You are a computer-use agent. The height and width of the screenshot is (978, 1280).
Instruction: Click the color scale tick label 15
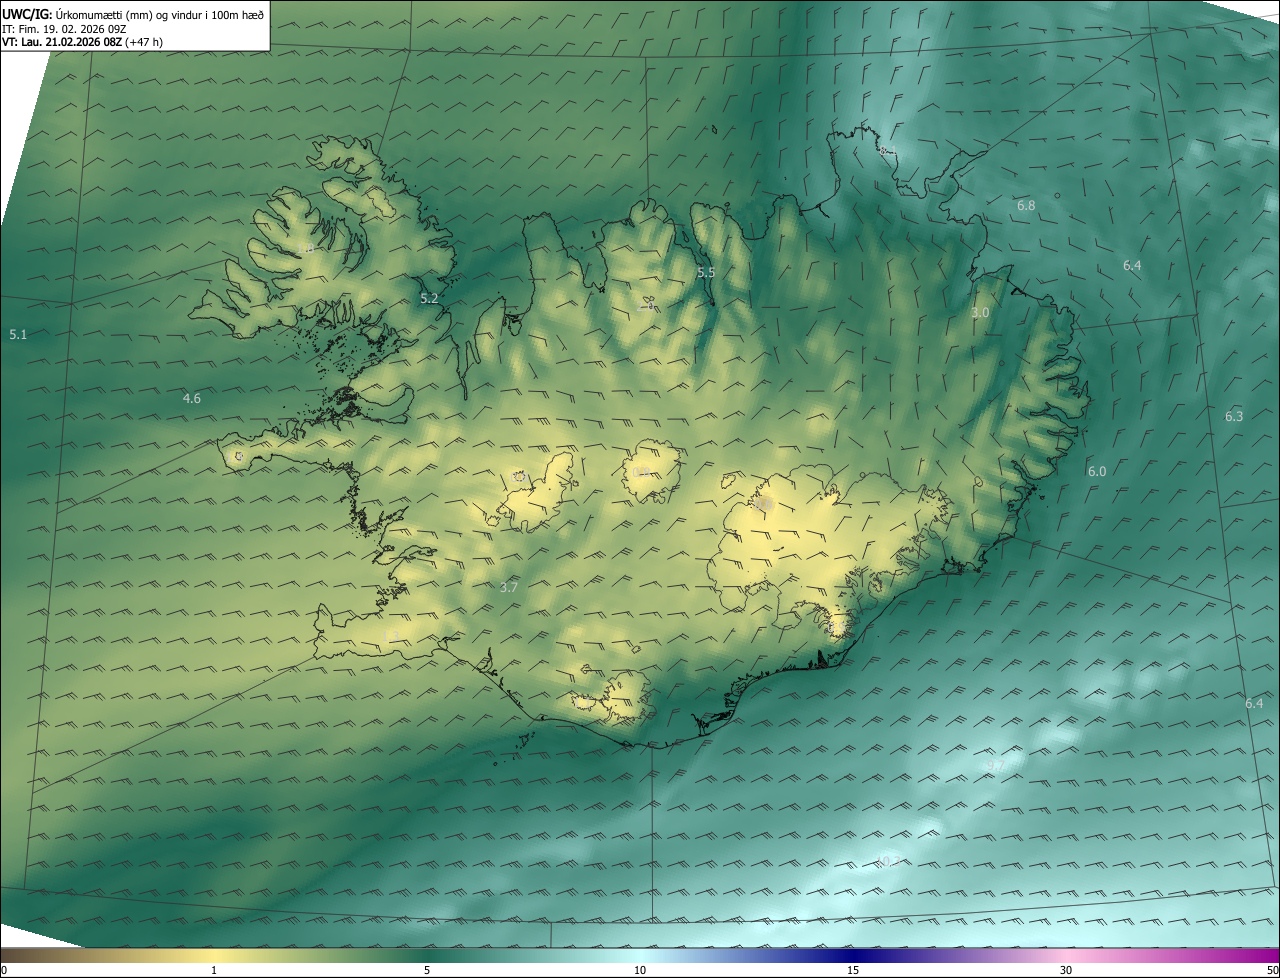coord(853,971)
